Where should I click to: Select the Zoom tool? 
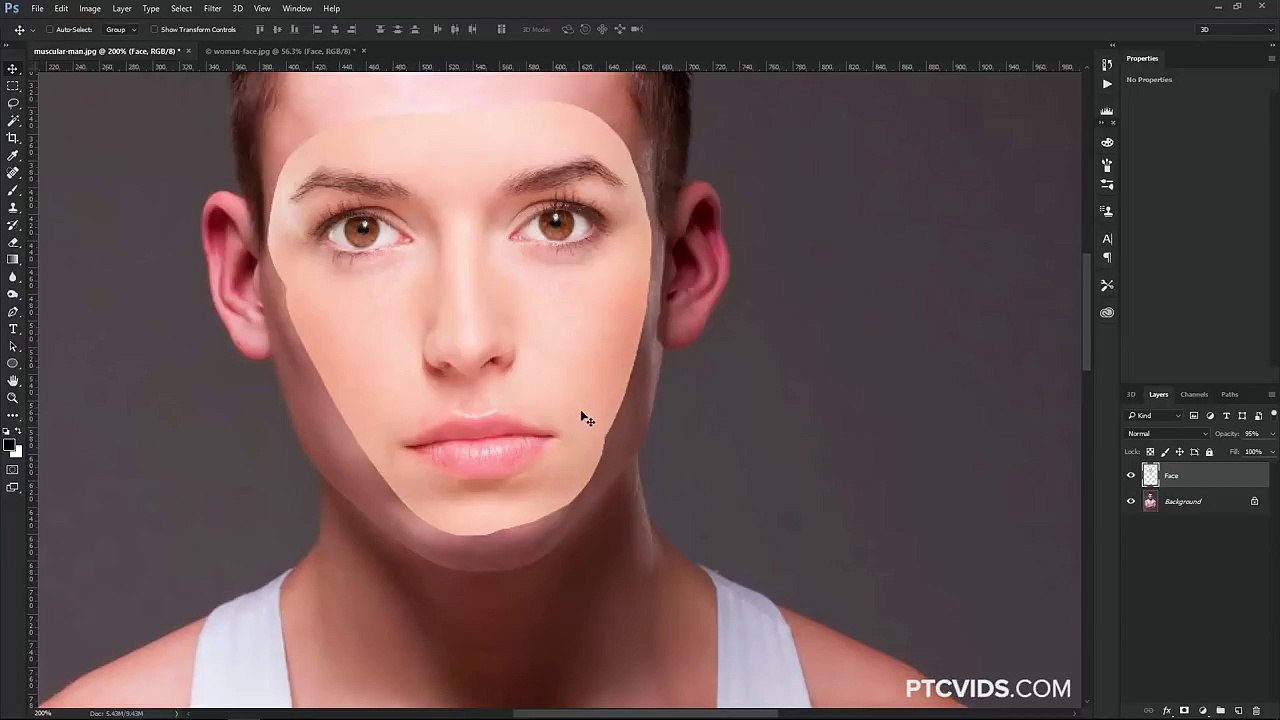coord(13,398)
